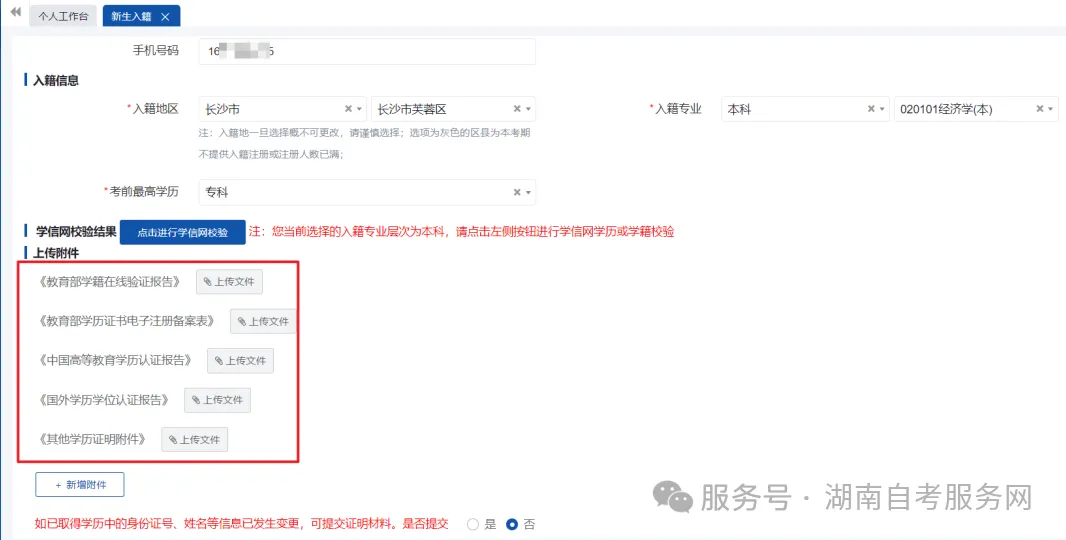Switch to 个人工作台 tab
The width and height of the screenshot is (1066, 540).
(63, 17)
